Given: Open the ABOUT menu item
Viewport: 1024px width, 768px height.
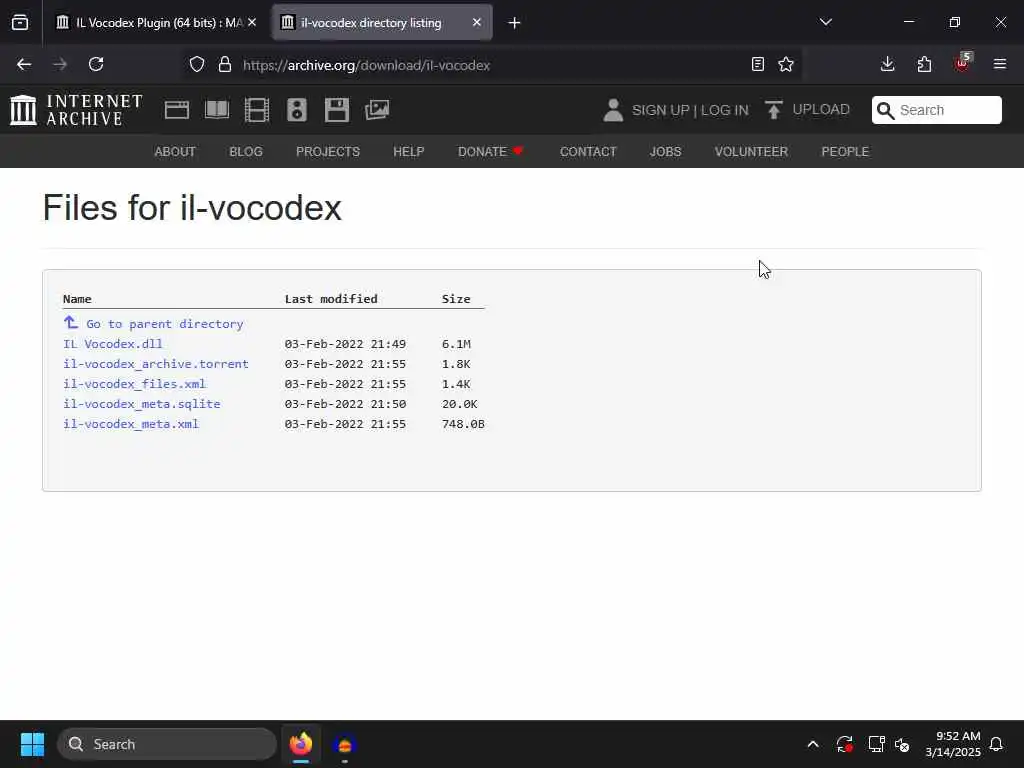Looking at the screenshot, I should (x=175, y=152).
